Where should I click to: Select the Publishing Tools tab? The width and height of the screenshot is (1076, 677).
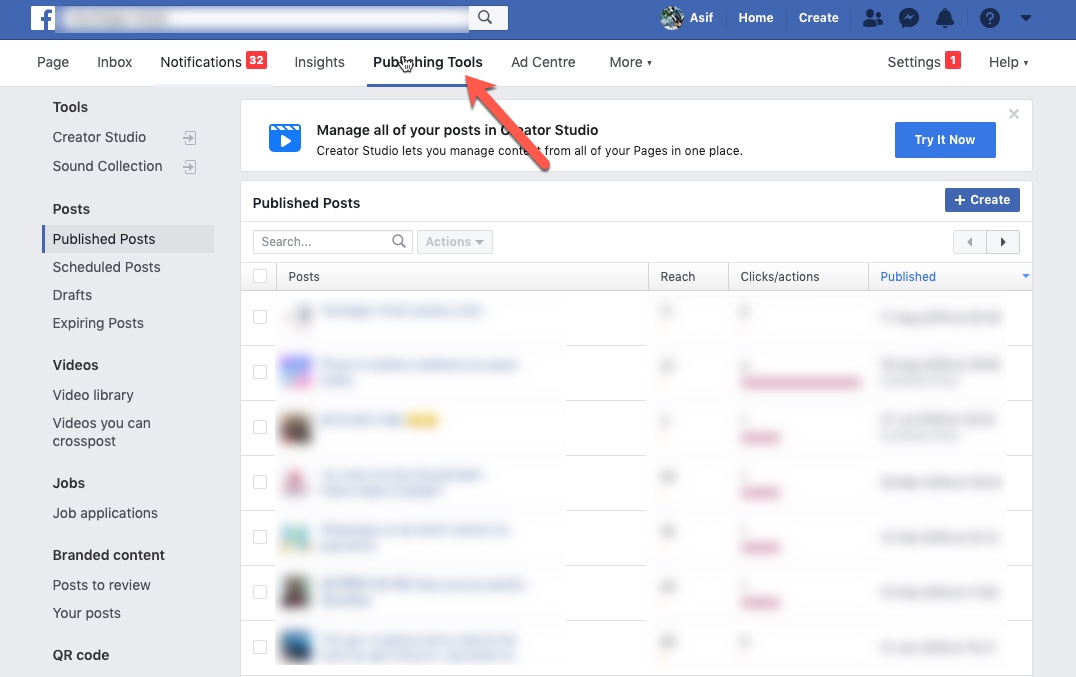[x=428, y=62]
